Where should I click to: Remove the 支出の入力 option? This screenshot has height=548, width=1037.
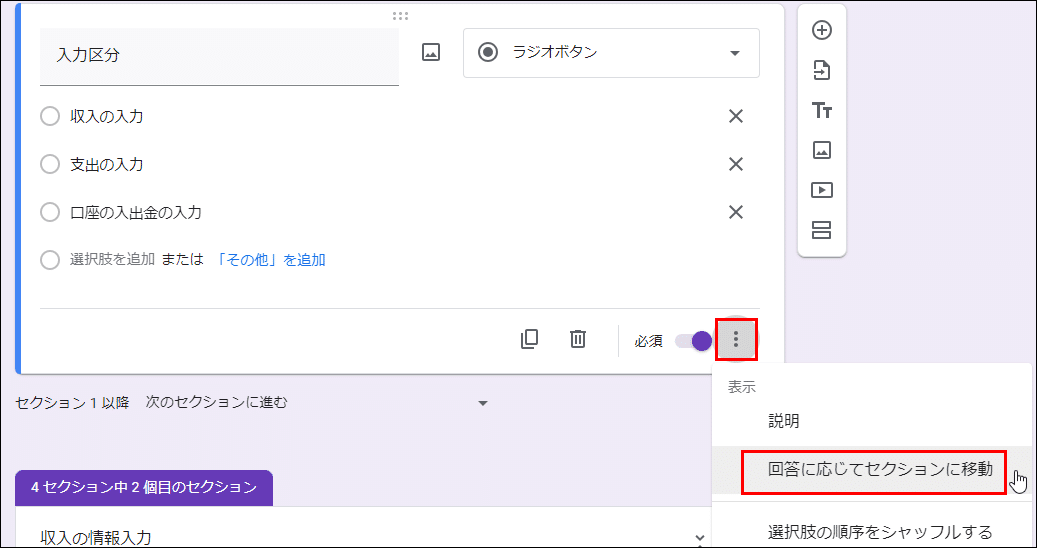pos(735,164)
